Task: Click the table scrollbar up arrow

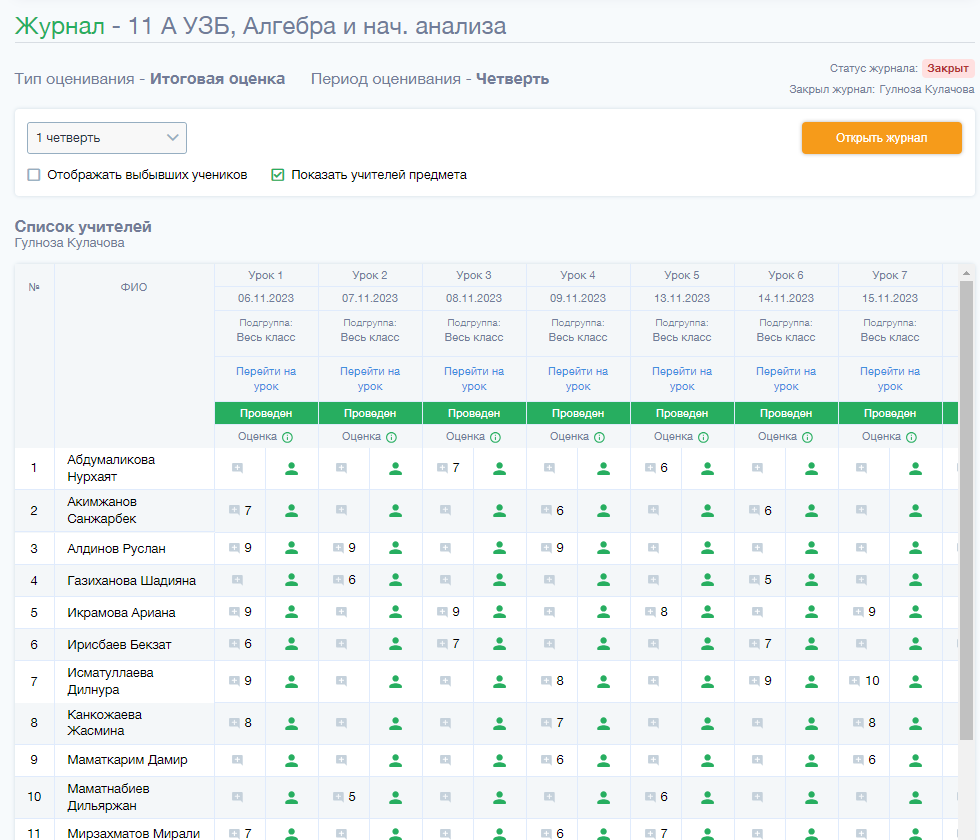Action: pyautogui.click(x=966, y=273)
